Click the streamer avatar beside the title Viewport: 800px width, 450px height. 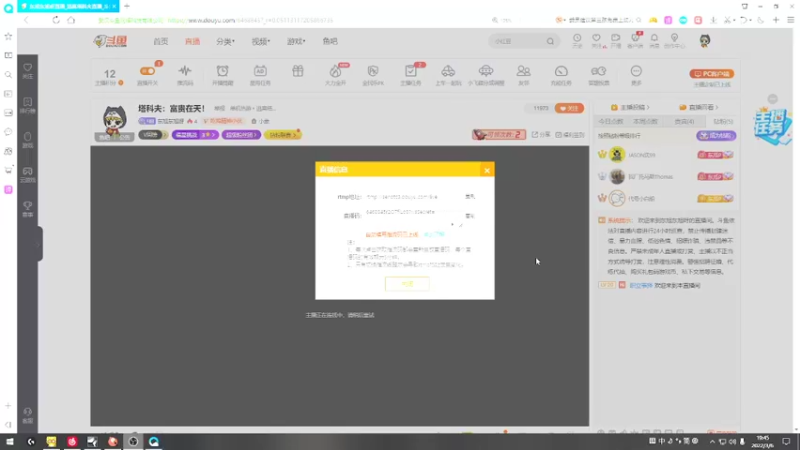coord(114,121)
